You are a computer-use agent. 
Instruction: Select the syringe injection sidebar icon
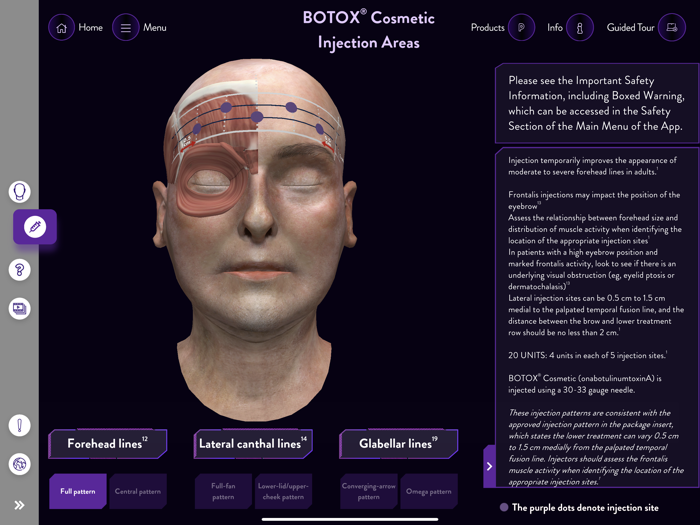click(x=35, y=227)
